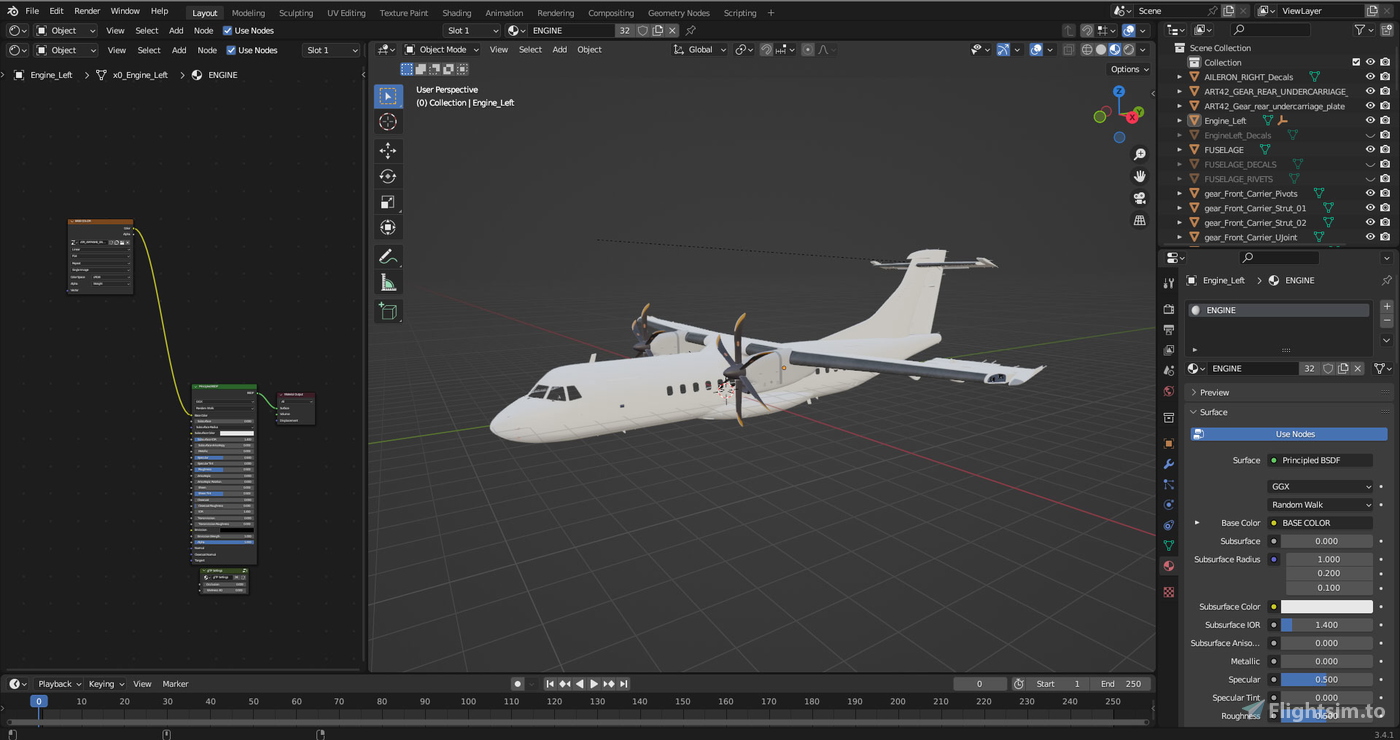Switch to the Shading workspace tab
Screen dimensions: 1400x740
tap(457, 13)
